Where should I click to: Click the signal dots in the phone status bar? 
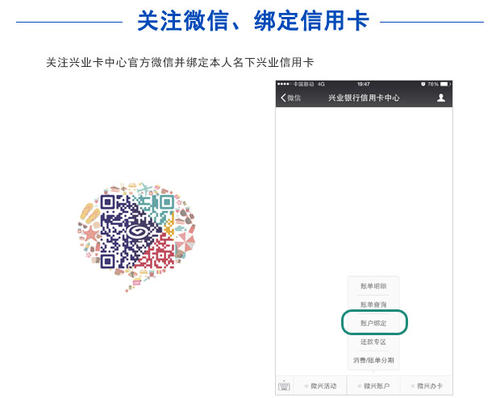[283, 84]
